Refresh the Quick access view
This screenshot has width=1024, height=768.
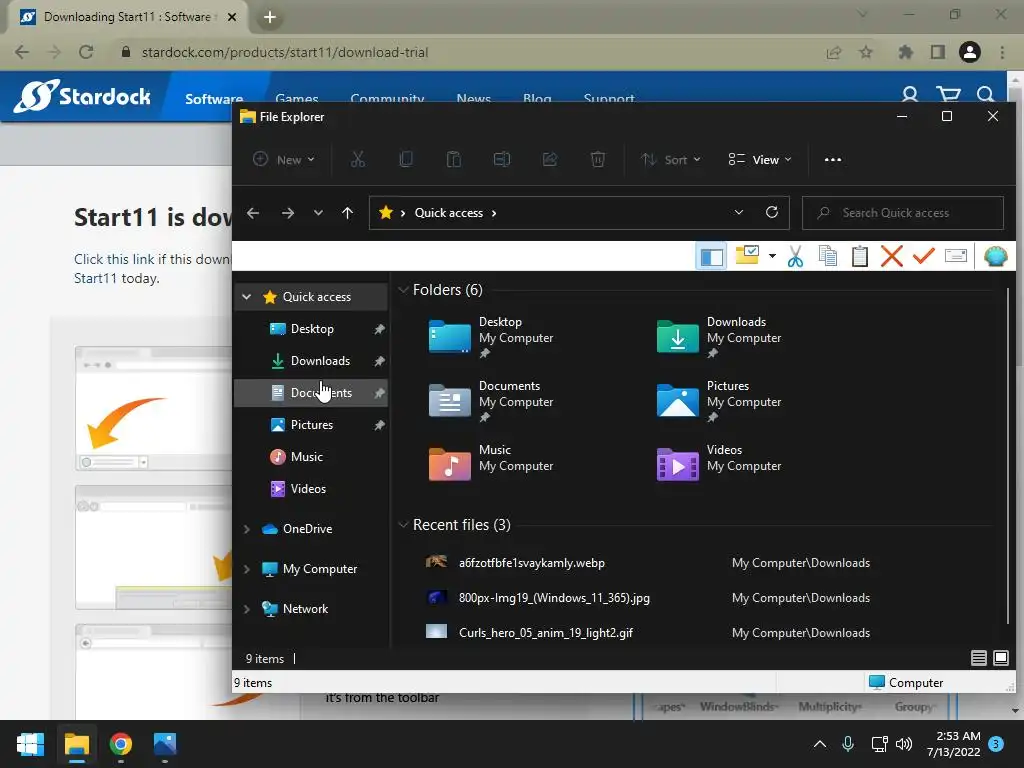point(772,212)
